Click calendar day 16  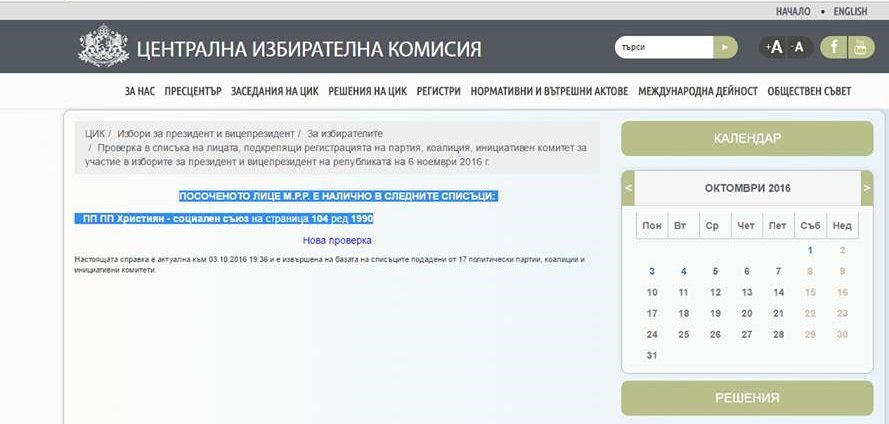[x=843, y=292]
